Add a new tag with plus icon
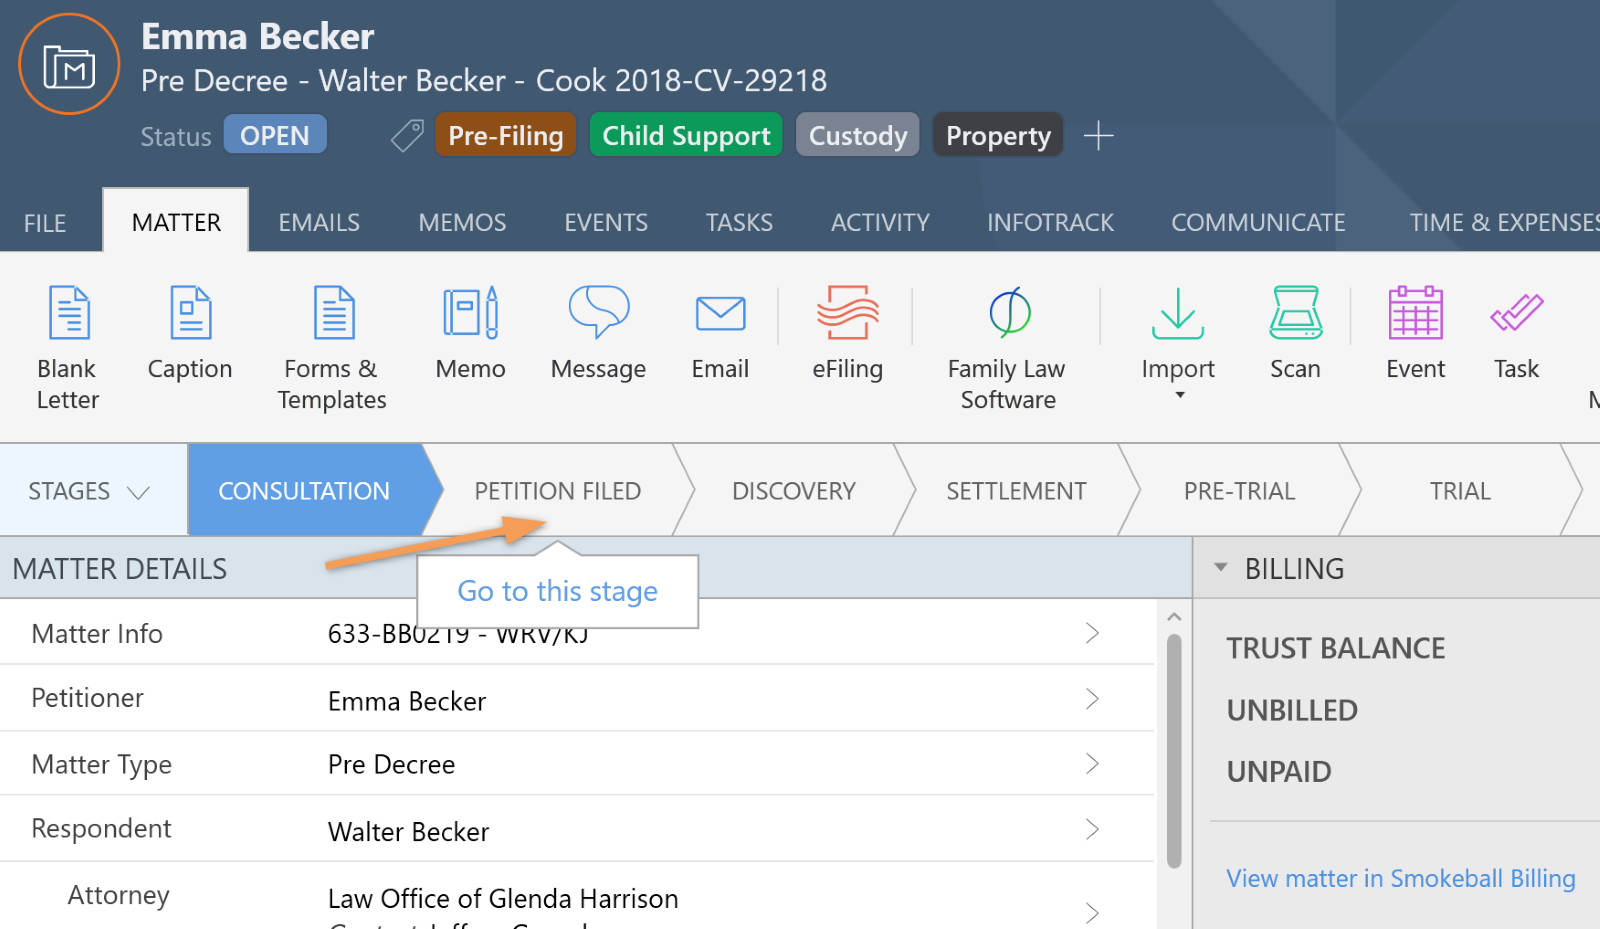1600x929 pixels. (1098, 135)
